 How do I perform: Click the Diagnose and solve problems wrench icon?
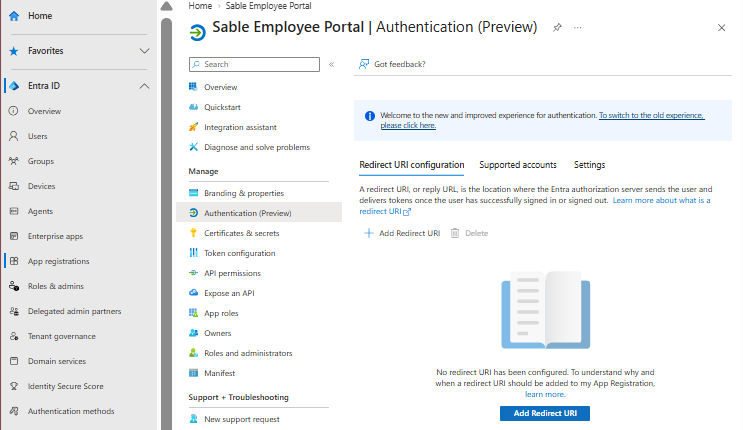click(193, 147)
